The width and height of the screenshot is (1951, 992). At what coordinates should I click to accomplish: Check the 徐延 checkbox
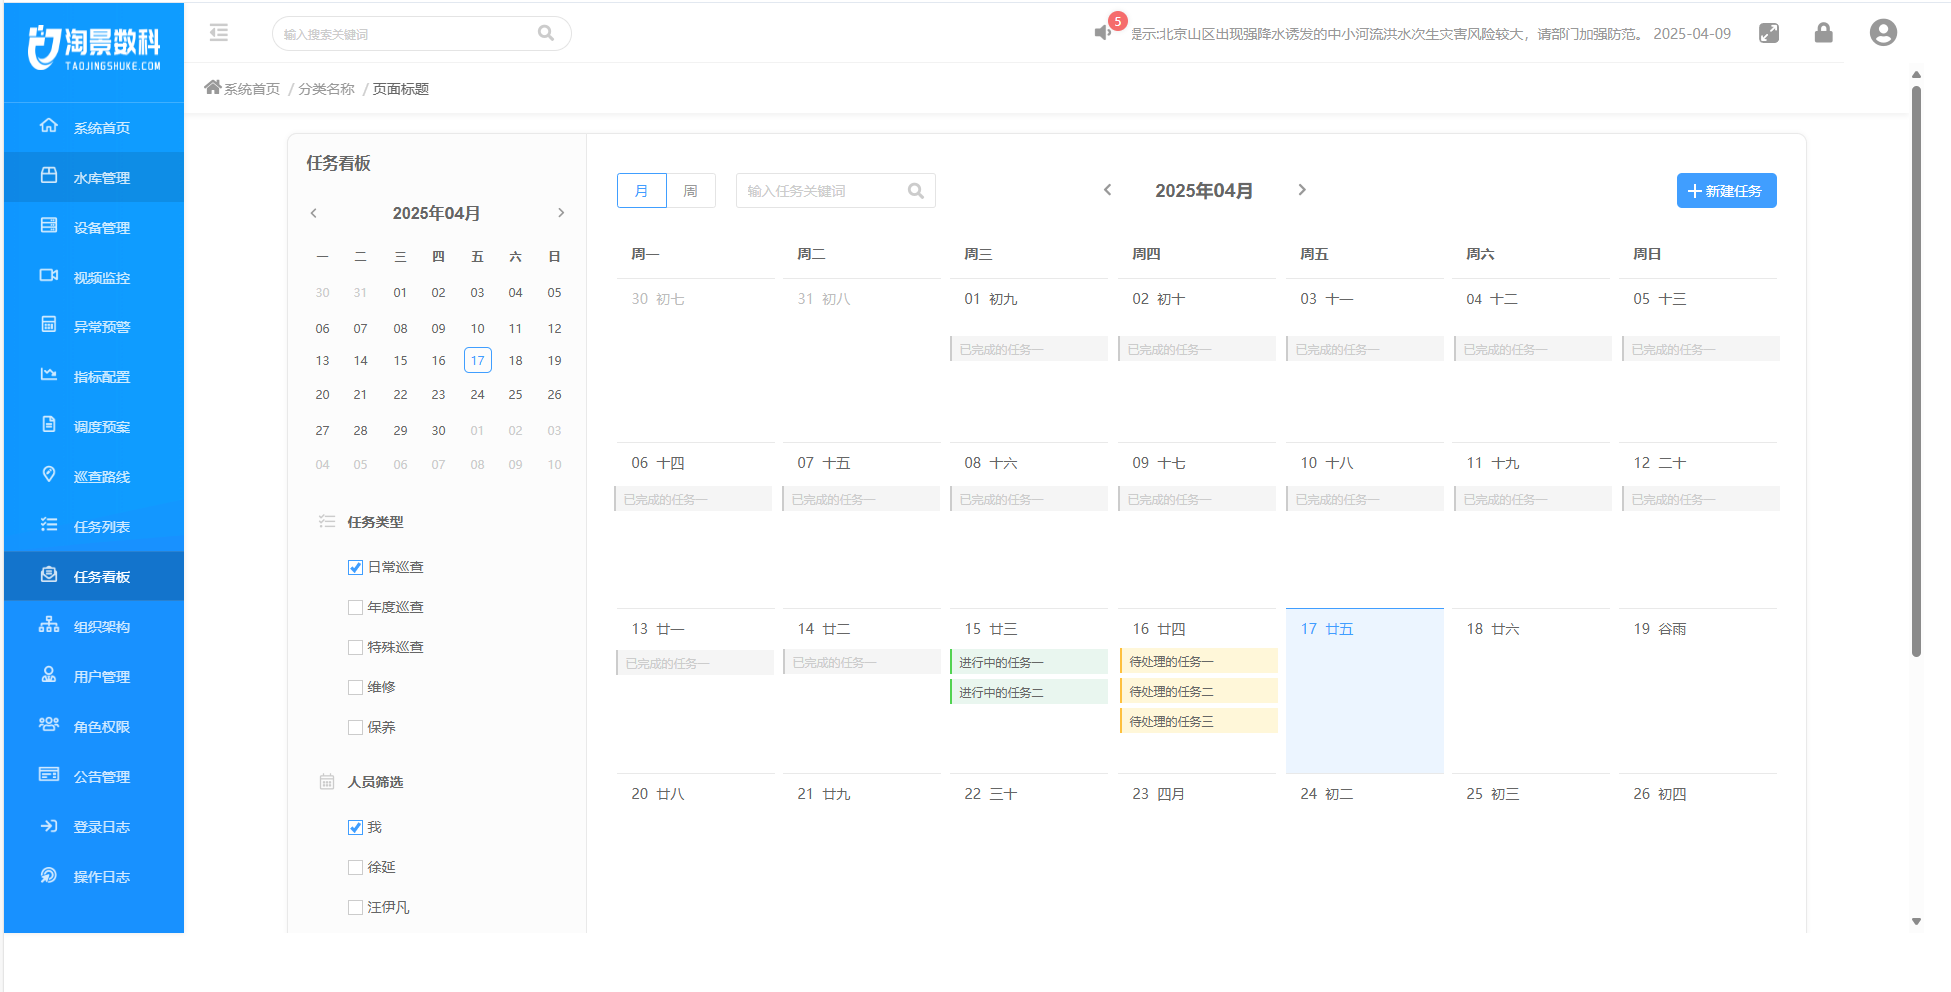pos(355,867)
